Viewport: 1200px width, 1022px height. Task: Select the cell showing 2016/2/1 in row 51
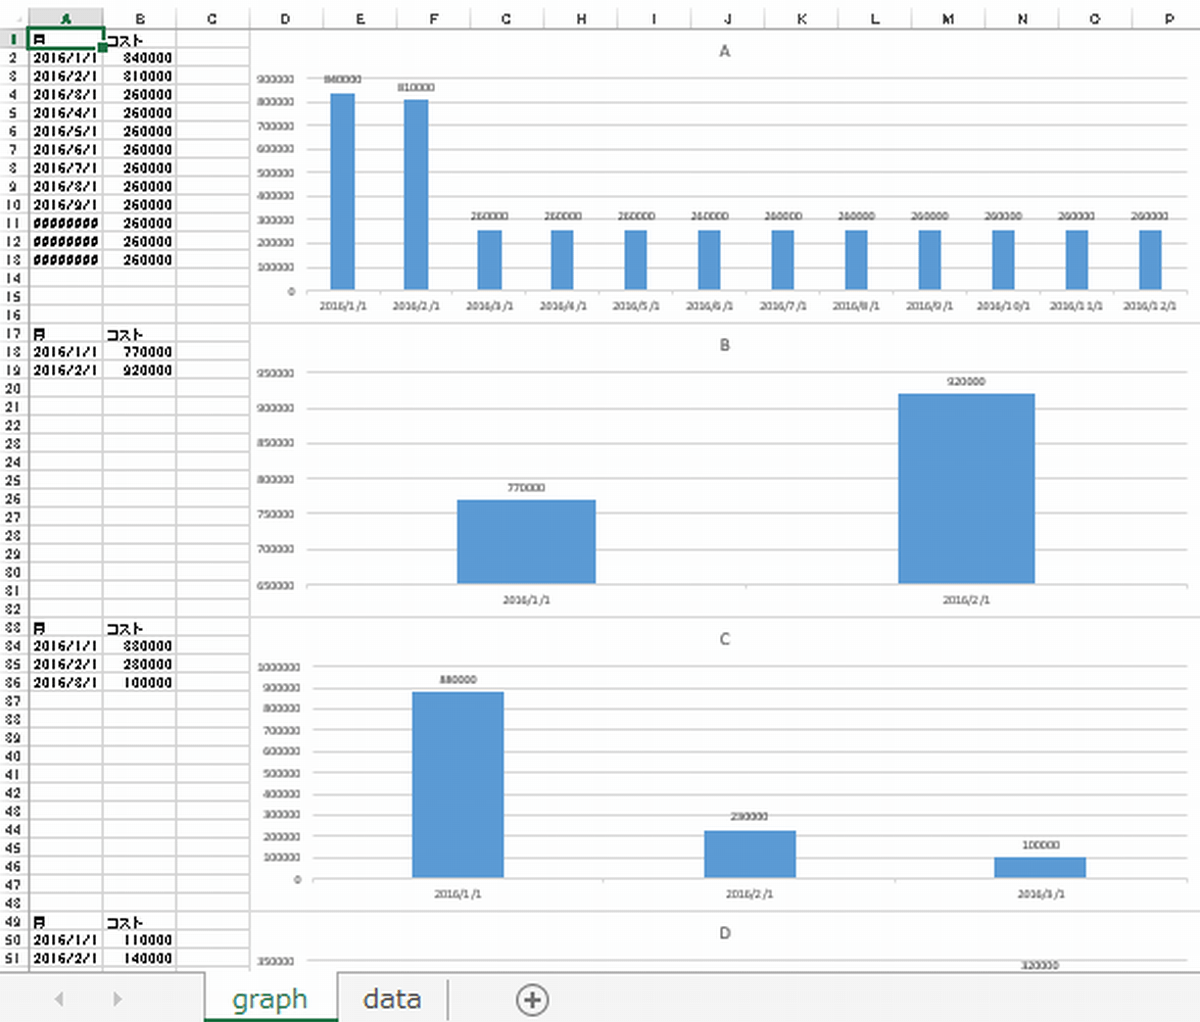coord(64,957)
